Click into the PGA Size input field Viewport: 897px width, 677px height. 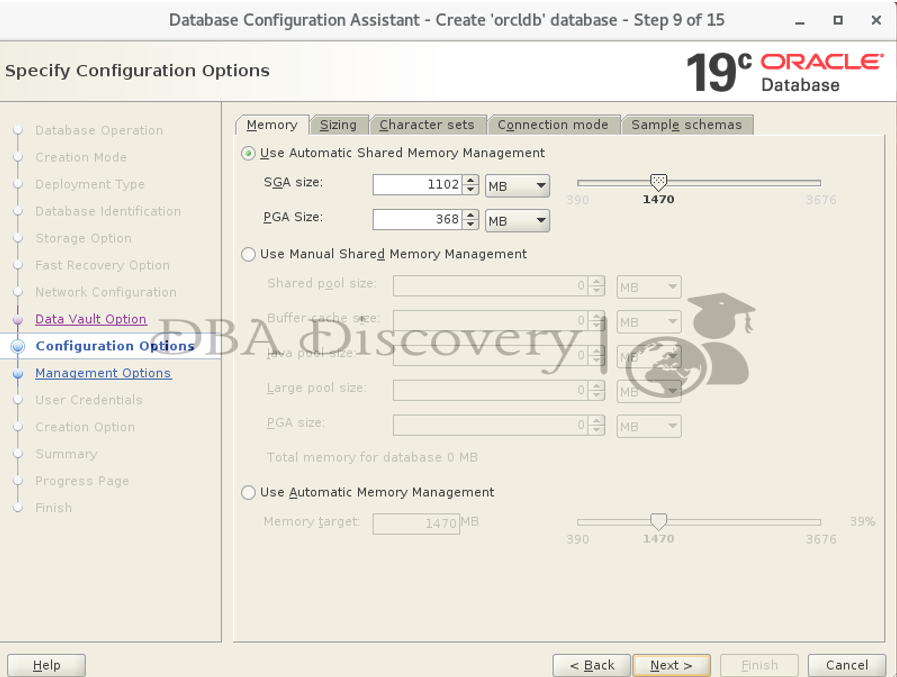[x=416, y=219]
